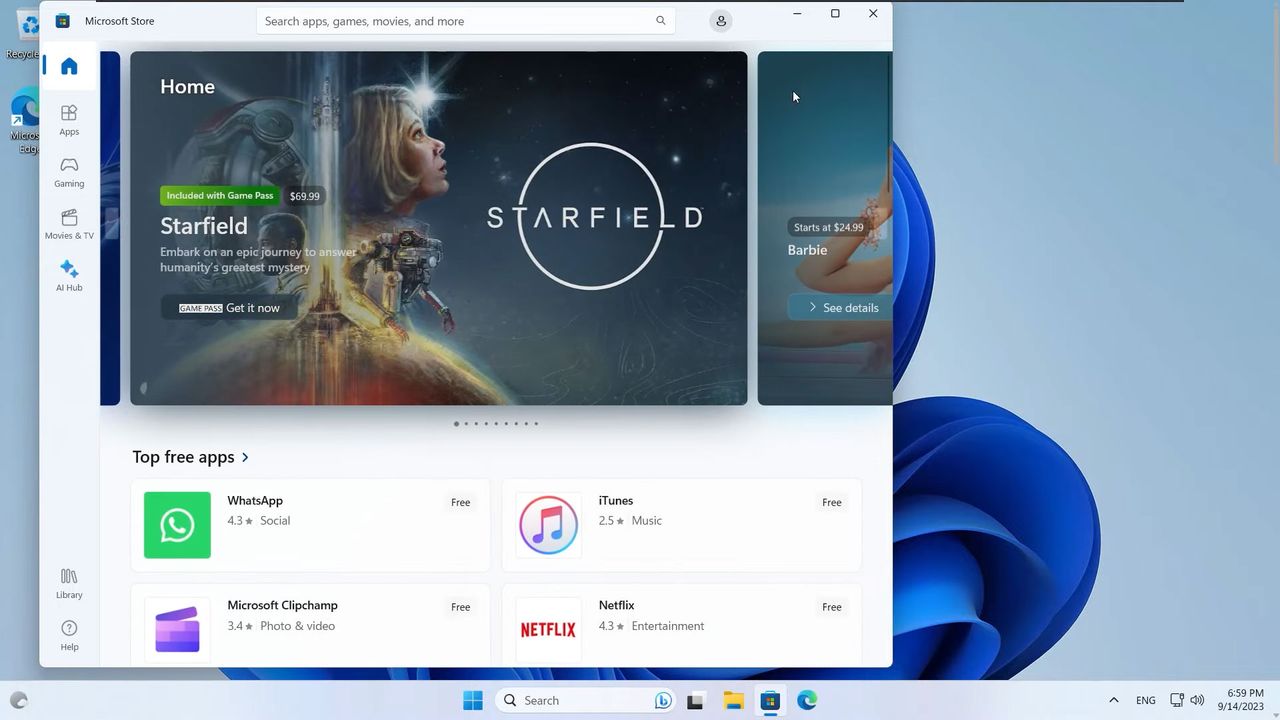Open the Netflix app listing
Screen dimensions: 1280x720
click(681, 626)
